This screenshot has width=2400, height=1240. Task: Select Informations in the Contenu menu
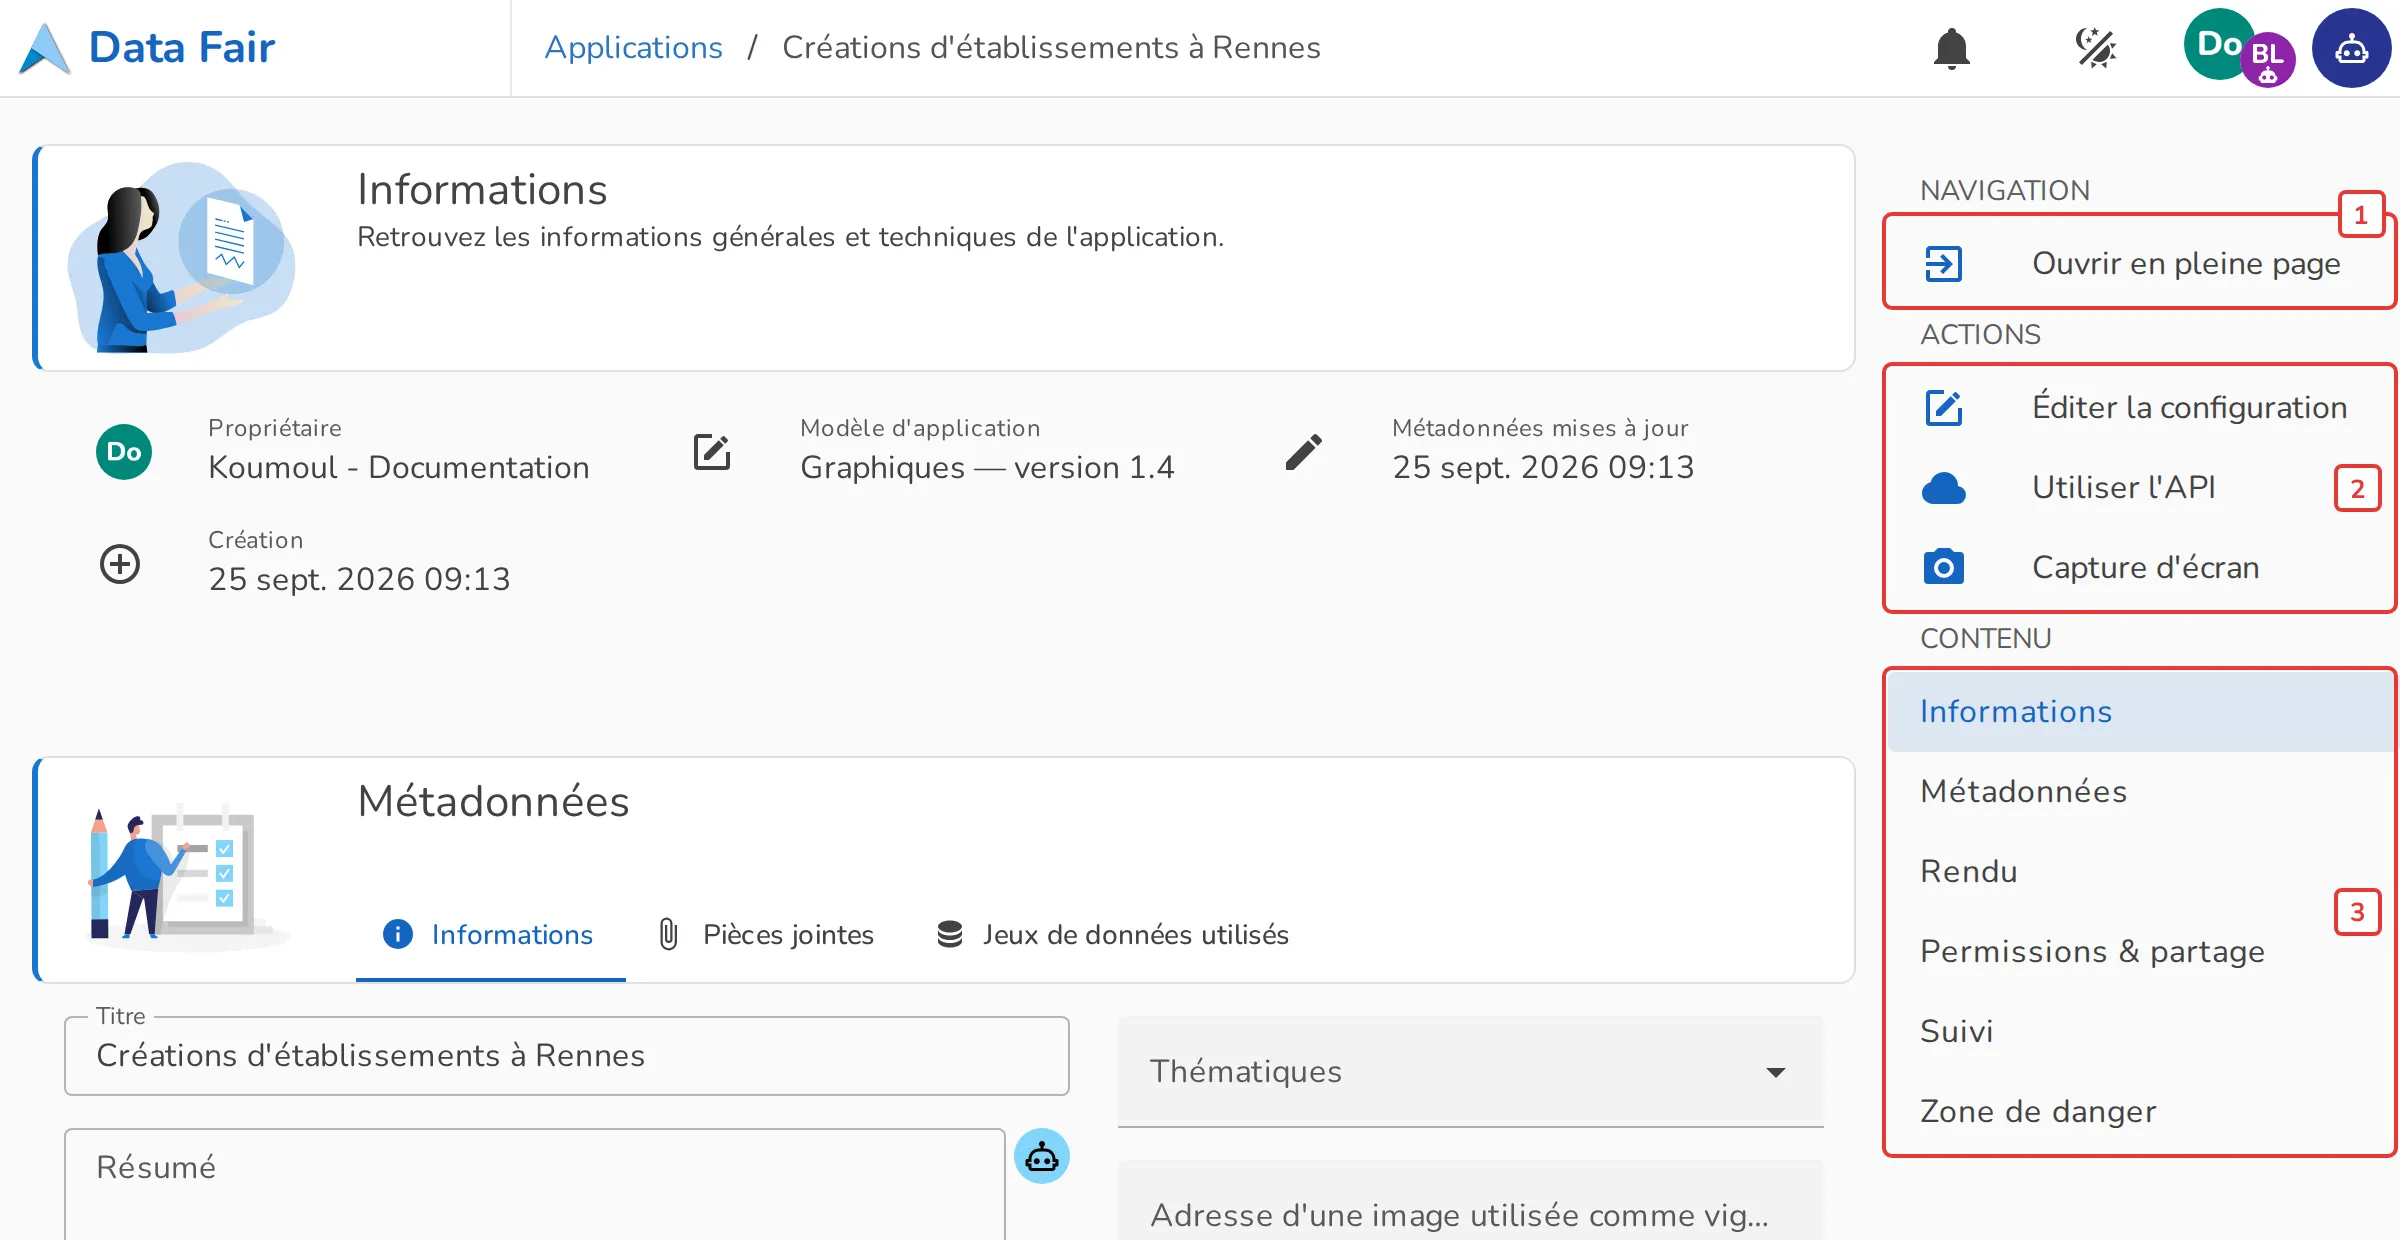[2140, 711]
